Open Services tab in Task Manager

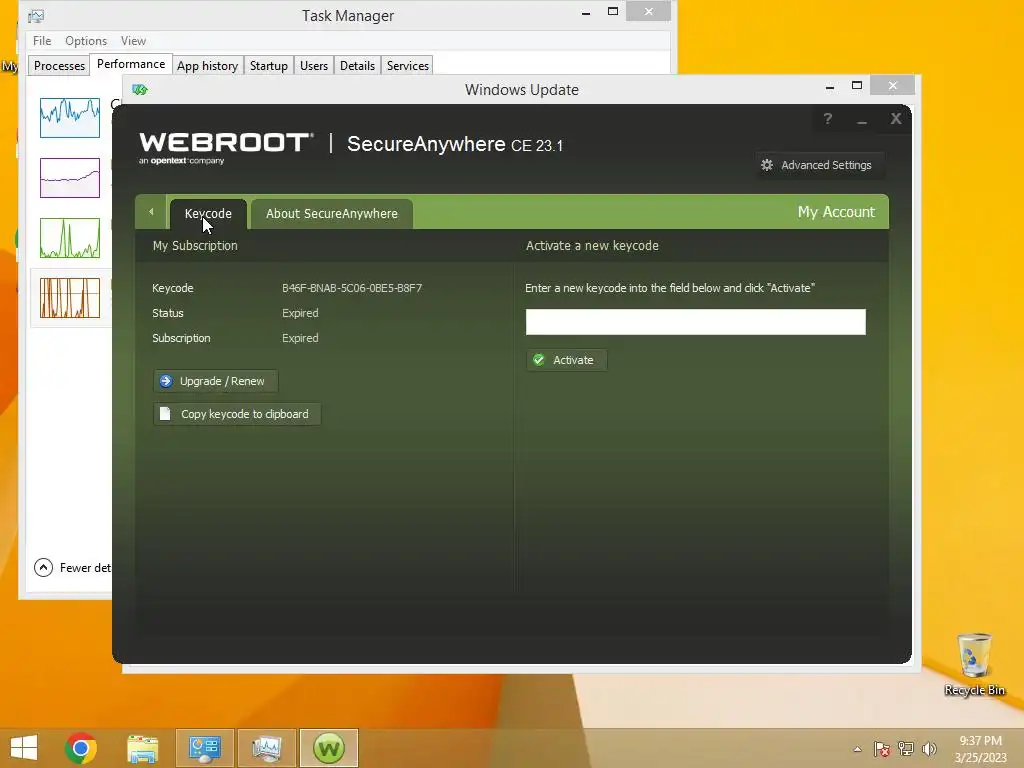[x=408, y=65]
